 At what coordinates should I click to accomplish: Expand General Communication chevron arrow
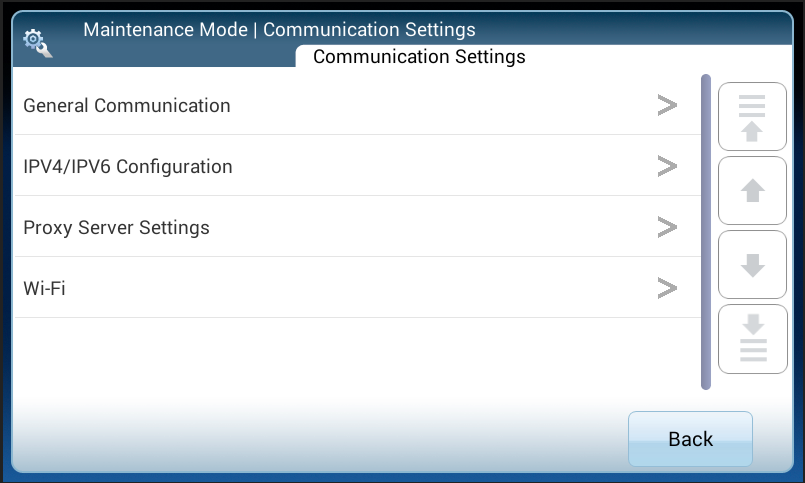(667, 106)
